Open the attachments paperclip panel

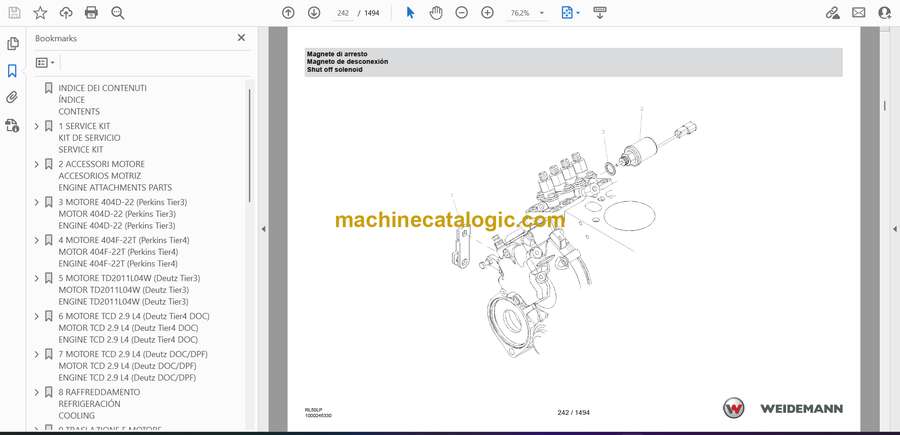click(12, 97)
